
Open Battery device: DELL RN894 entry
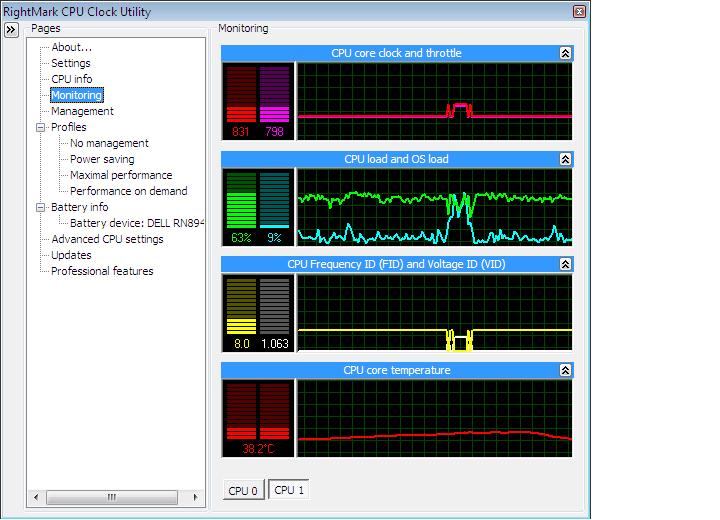[x=137, y=223]
